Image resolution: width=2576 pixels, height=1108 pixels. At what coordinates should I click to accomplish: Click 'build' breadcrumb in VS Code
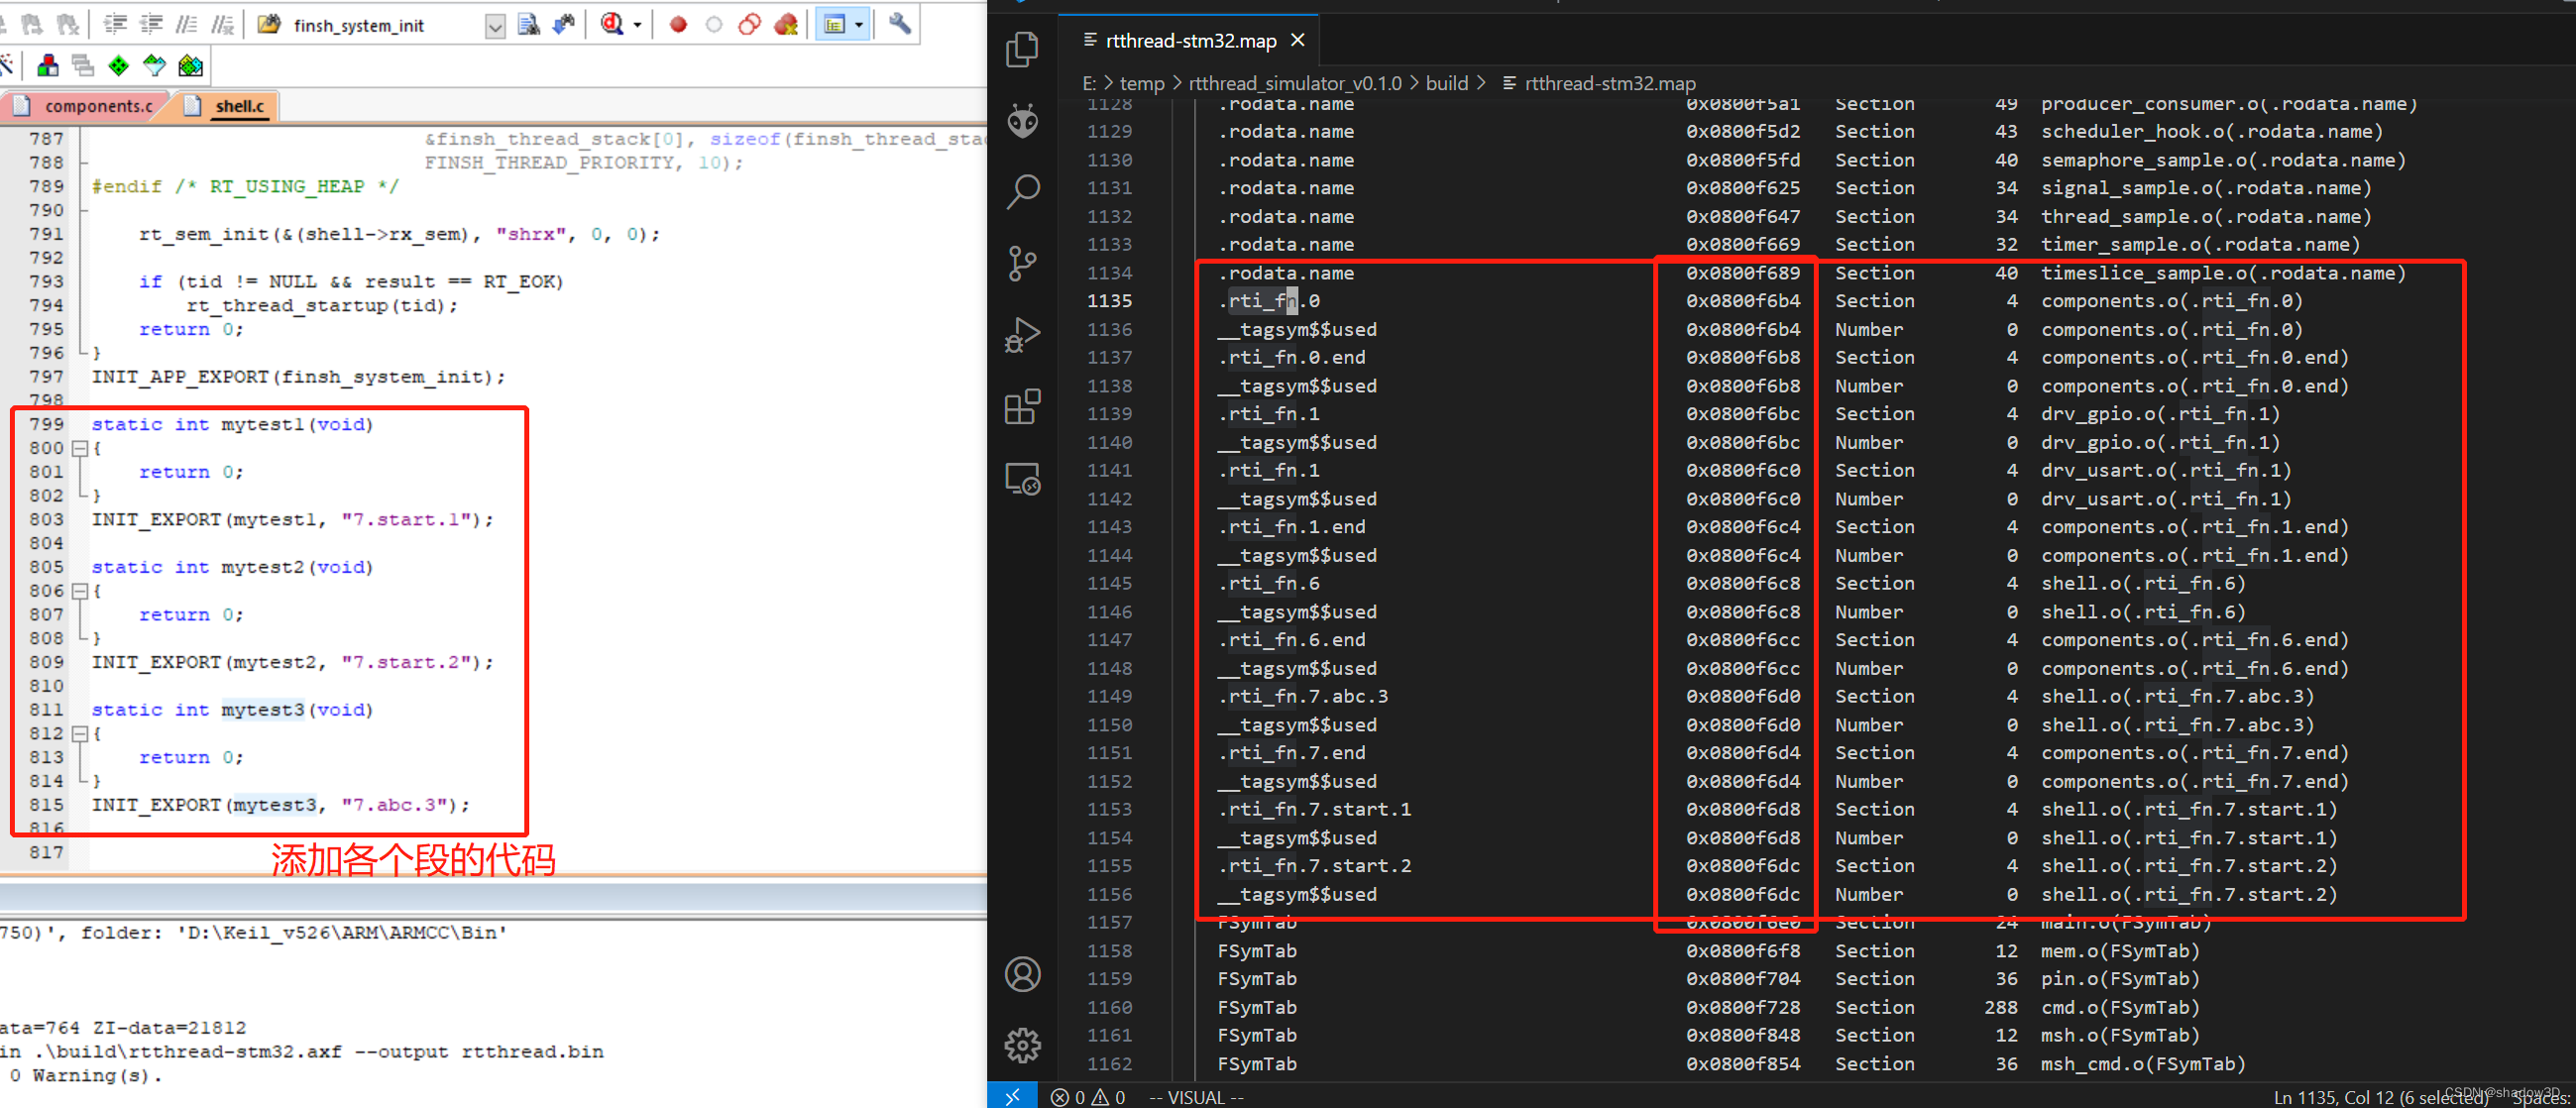[1446, 83]
